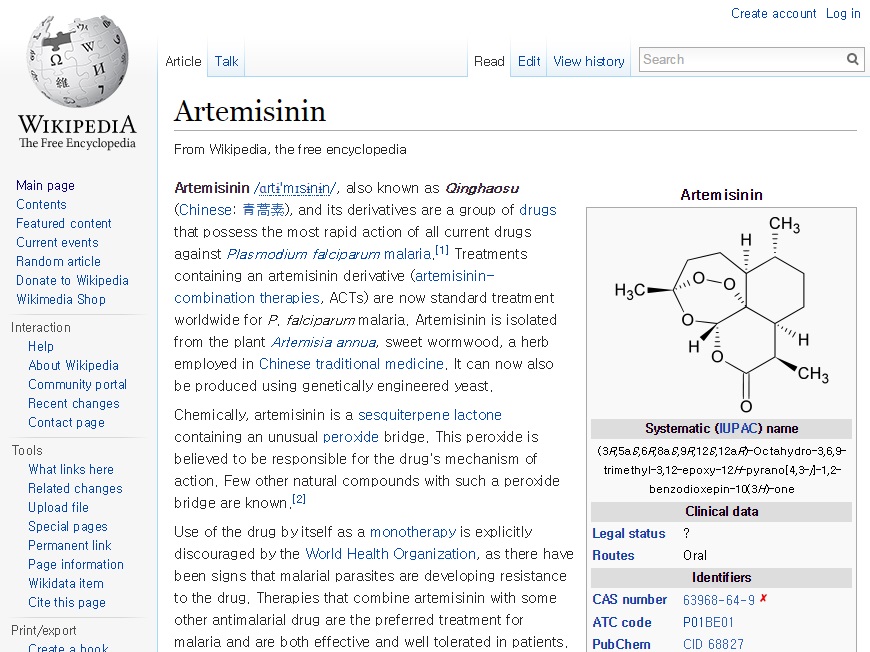The image size is (870, 652).
Task: Go to Main page in sidebar
Action: [45, 185]
